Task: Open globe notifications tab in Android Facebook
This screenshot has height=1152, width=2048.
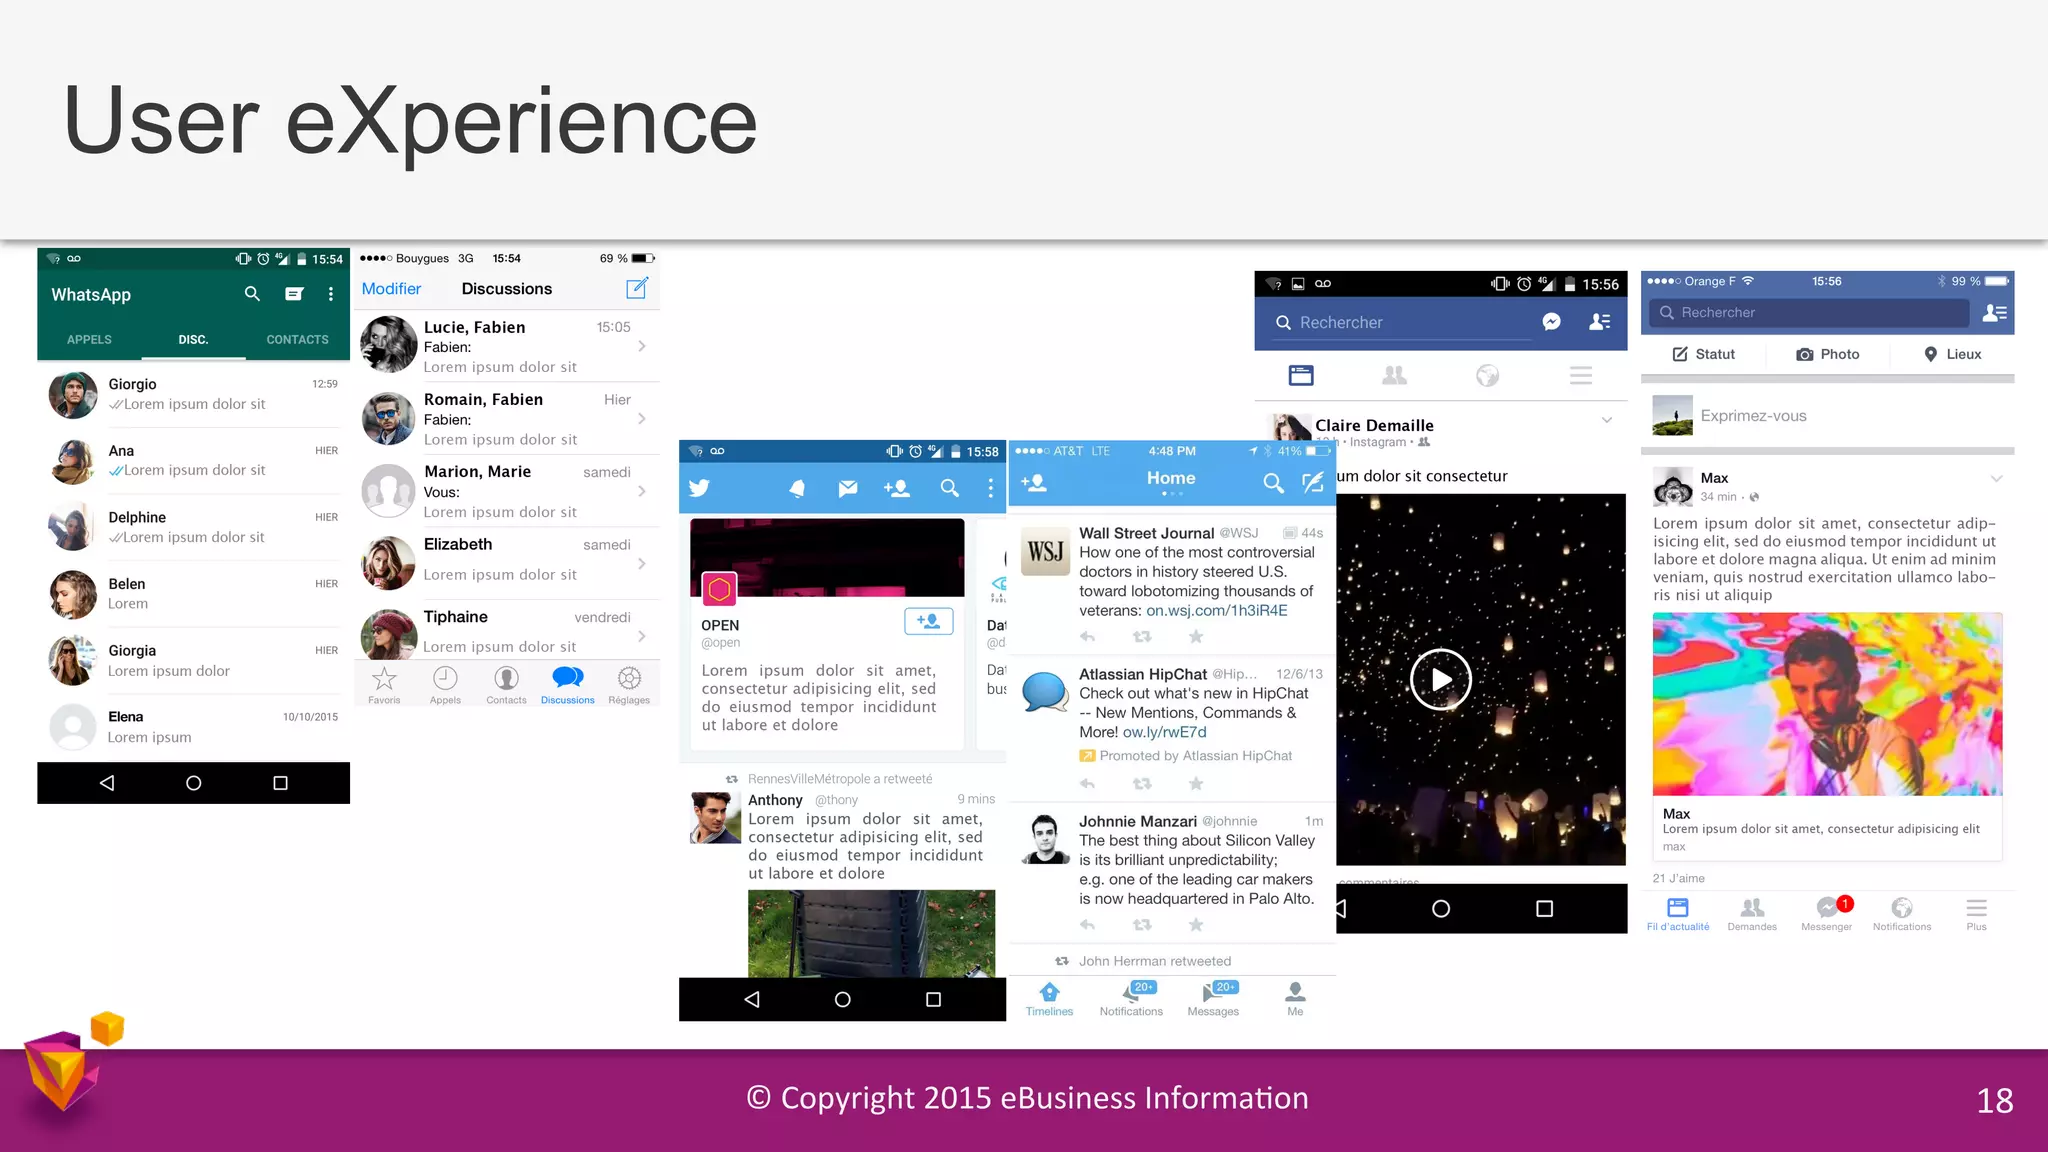Action: click(x=1488, y=376)
